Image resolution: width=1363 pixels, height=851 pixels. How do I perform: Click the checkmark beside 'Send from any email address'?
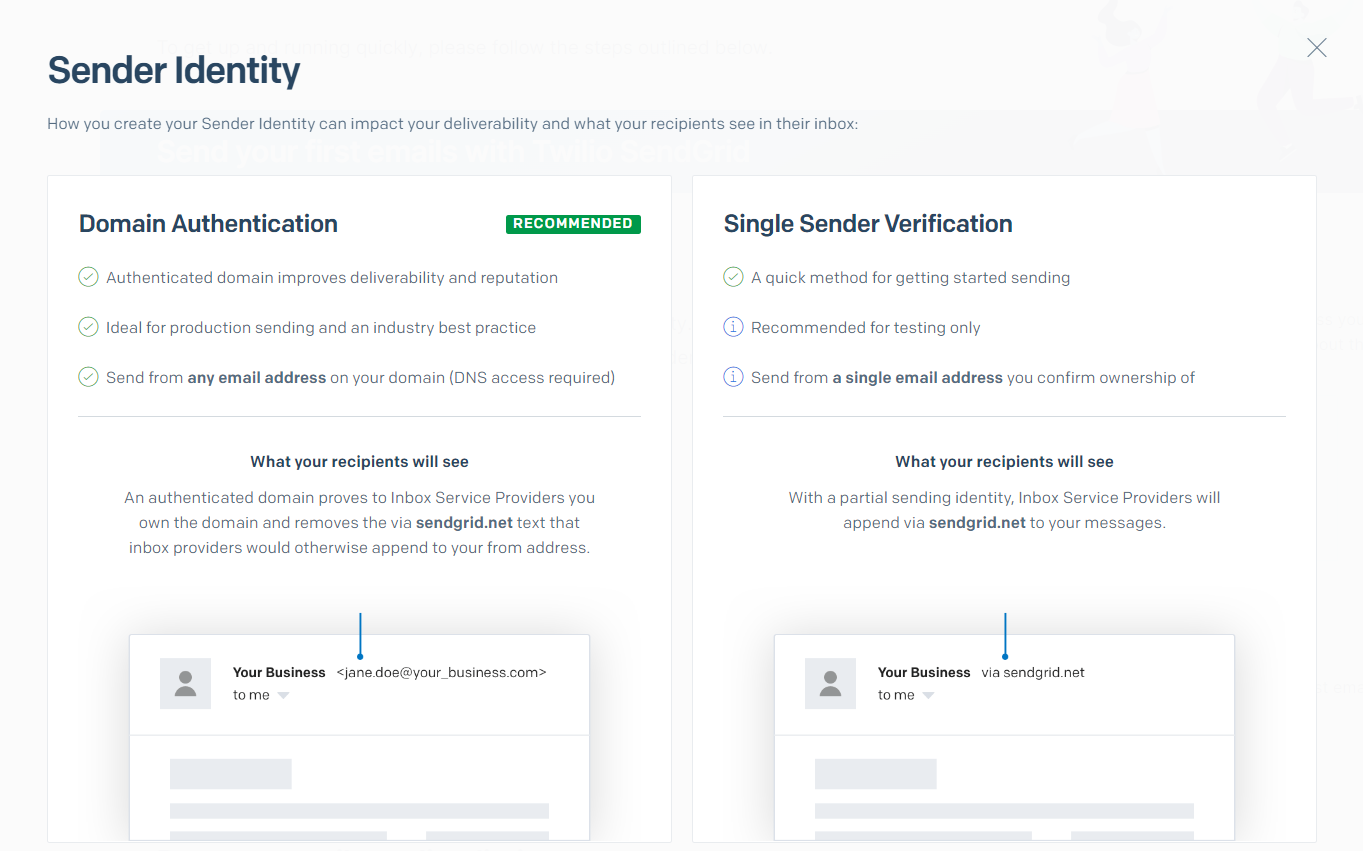click(x=88, y=377)
